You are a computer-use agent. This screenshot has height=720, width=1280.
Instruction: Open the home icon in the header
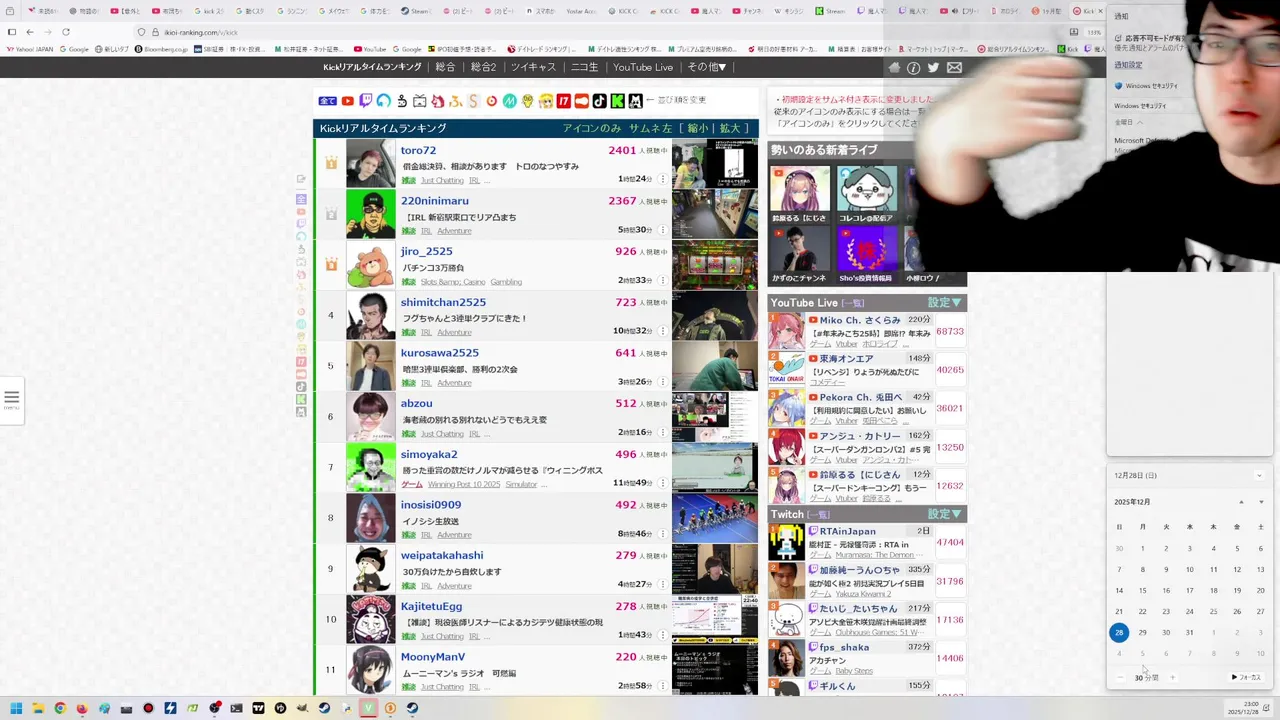click(x=894, y=68)
